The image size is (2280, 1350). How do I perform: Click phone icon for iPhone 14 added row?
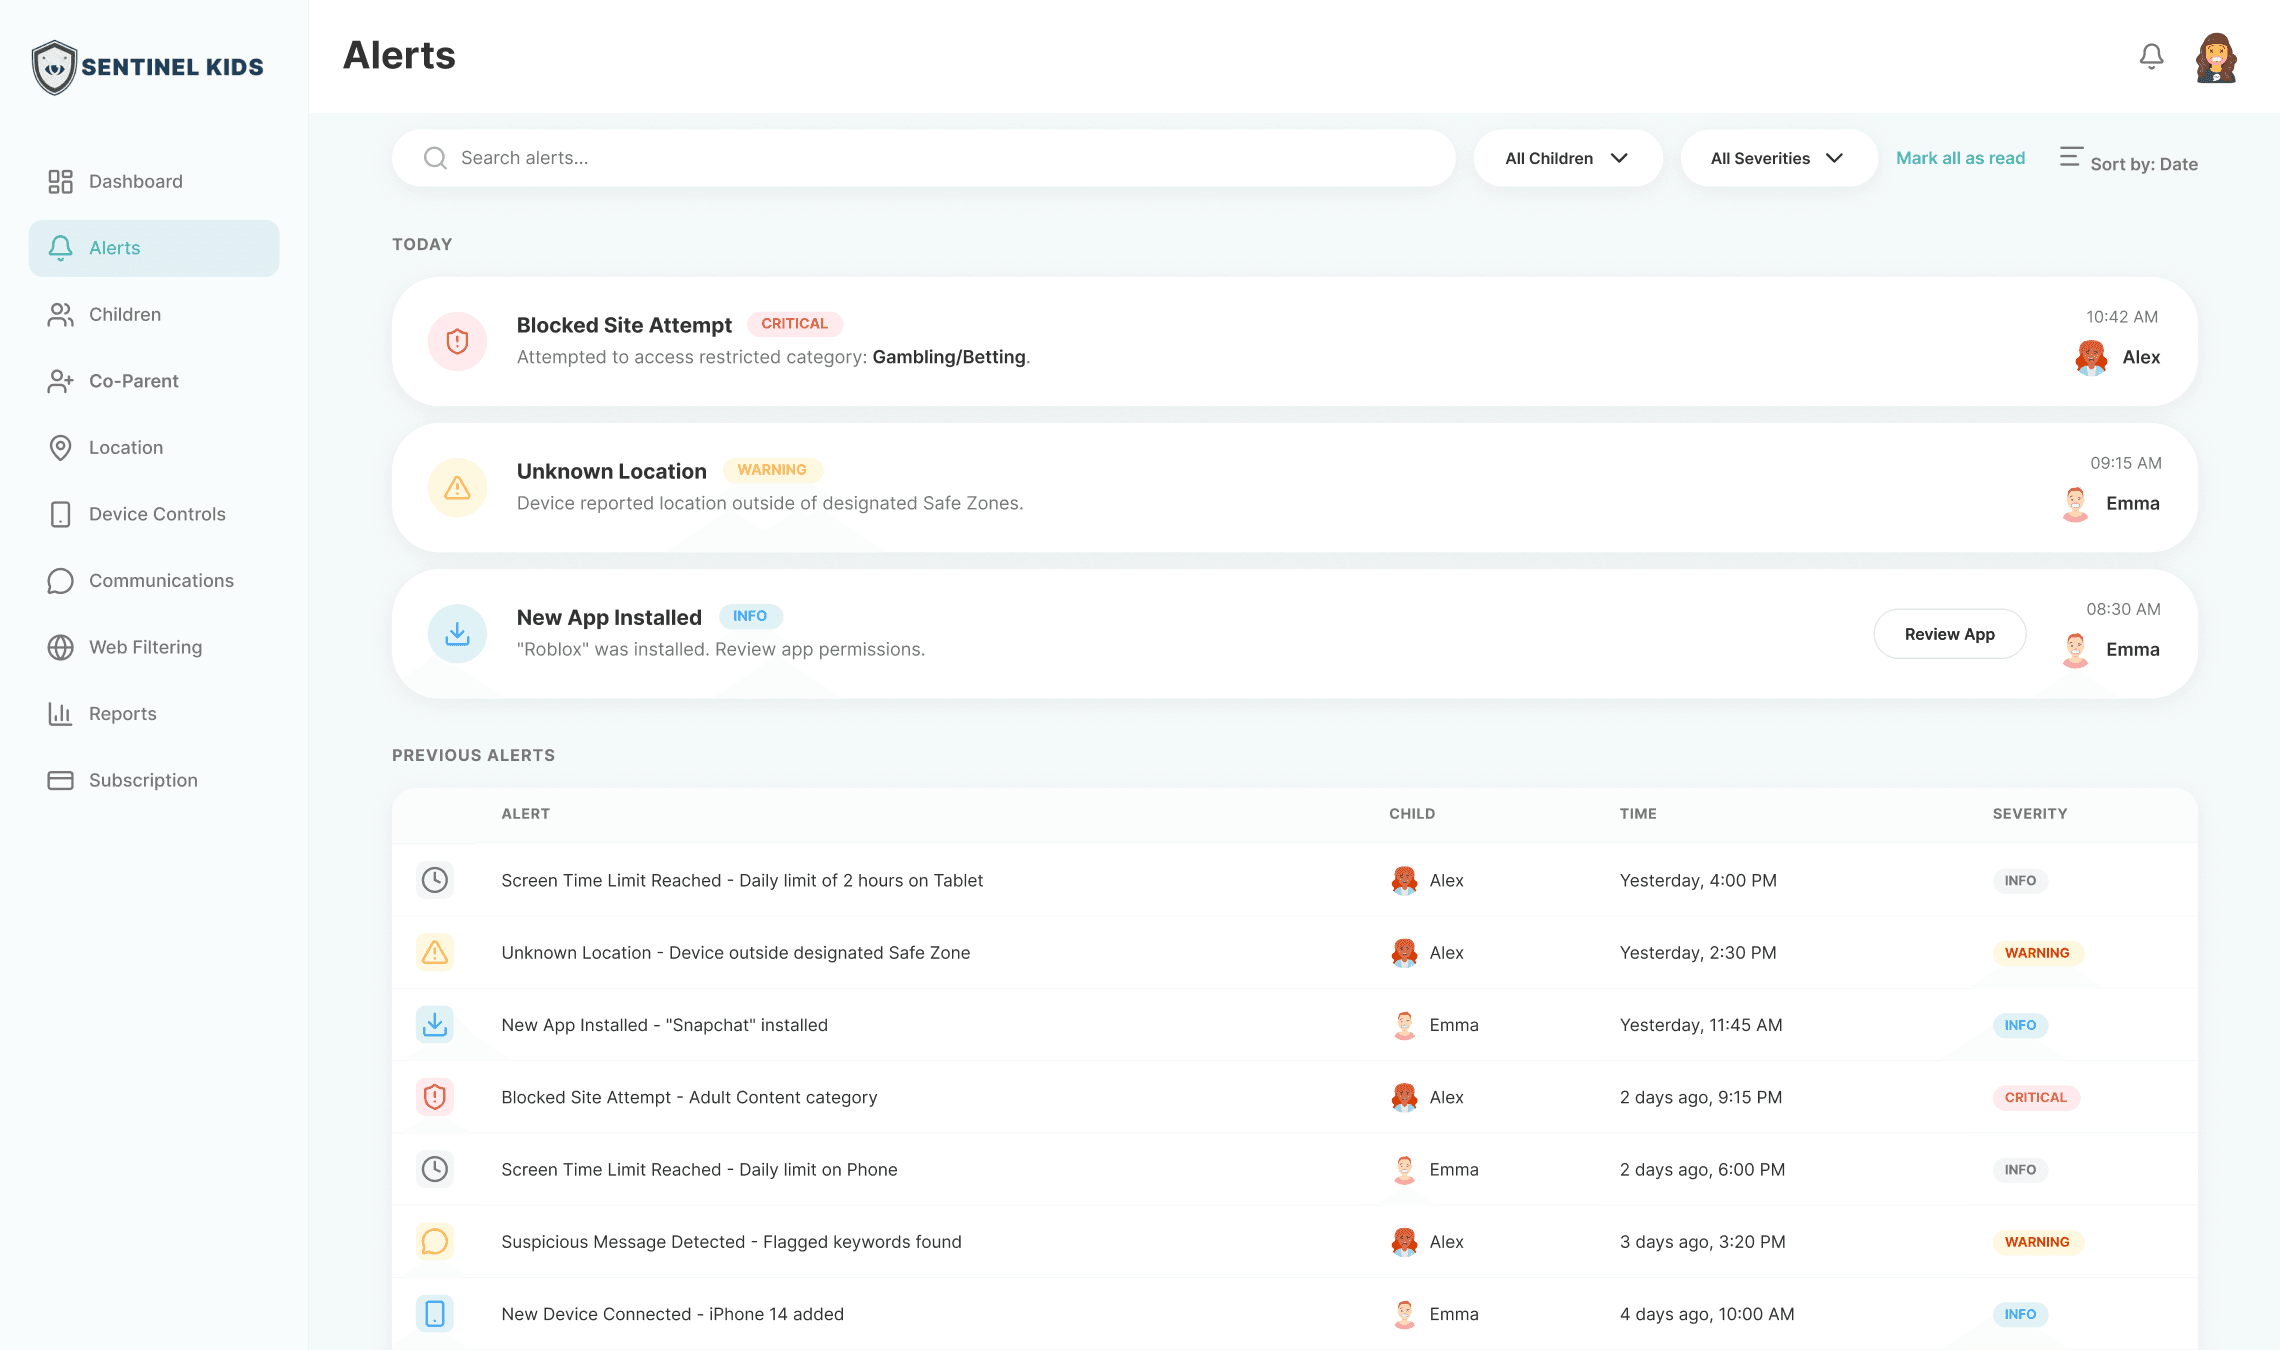point(435,1314)
